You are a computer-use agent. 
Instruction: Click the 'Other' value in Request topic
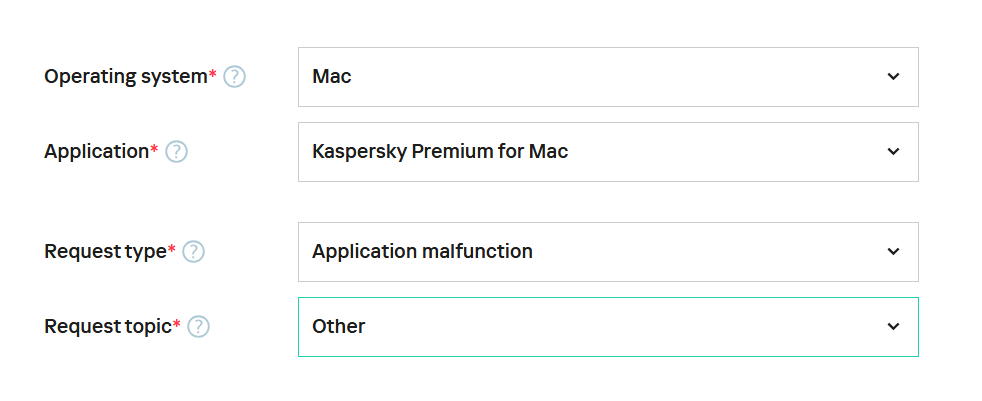339,327
